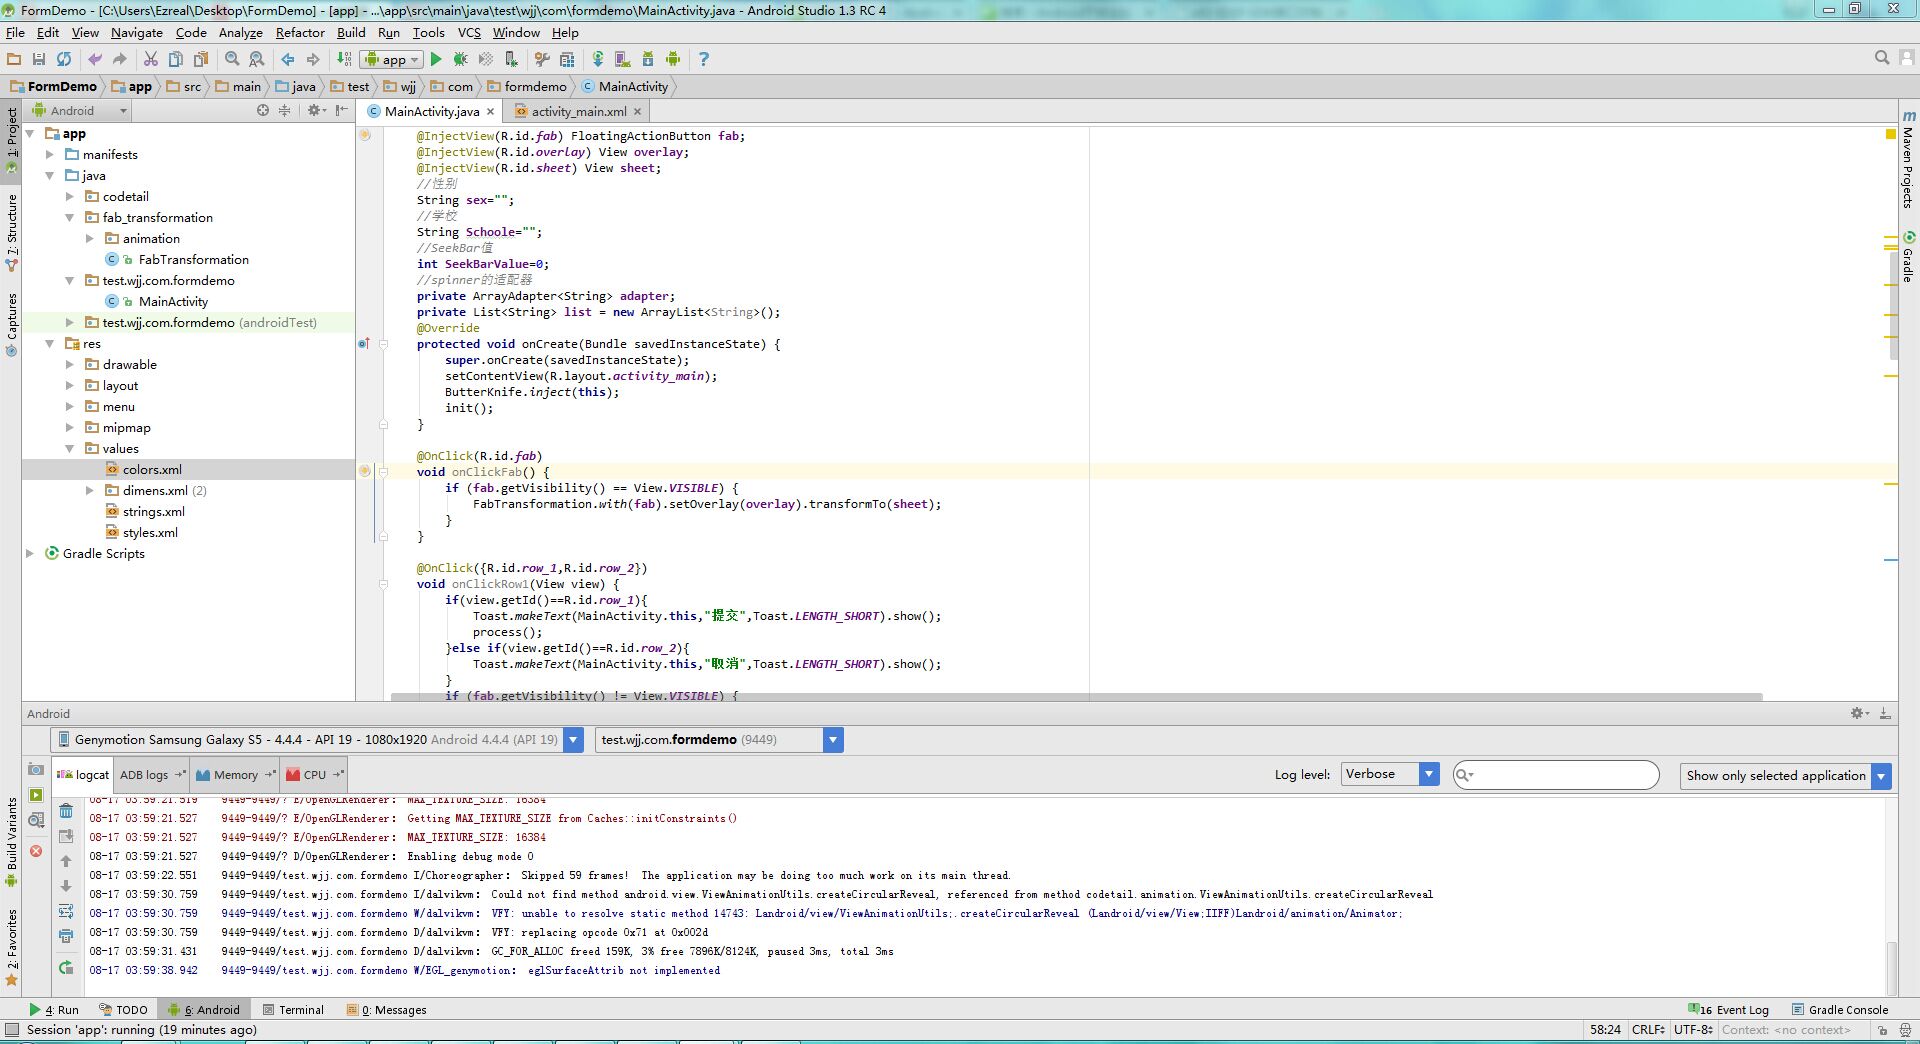Click the Make Project icon

tap(344, 59)
